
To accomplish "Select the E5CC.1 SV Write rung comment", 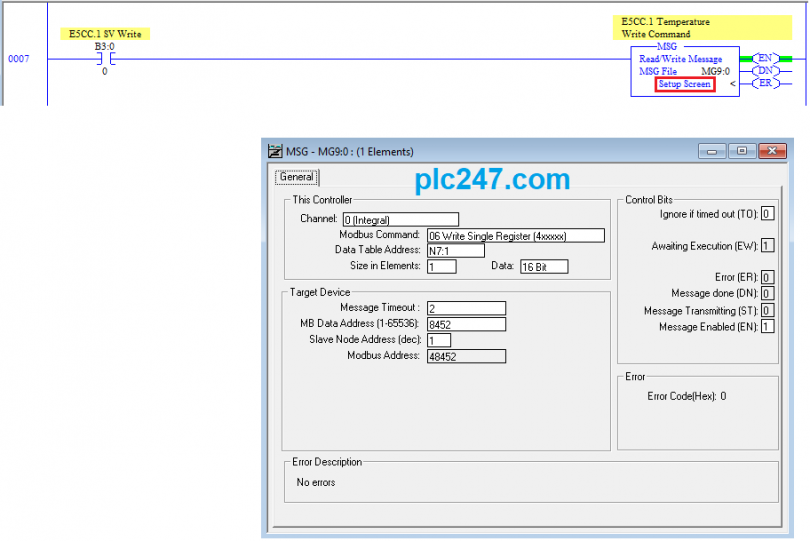I will [105, 34].
